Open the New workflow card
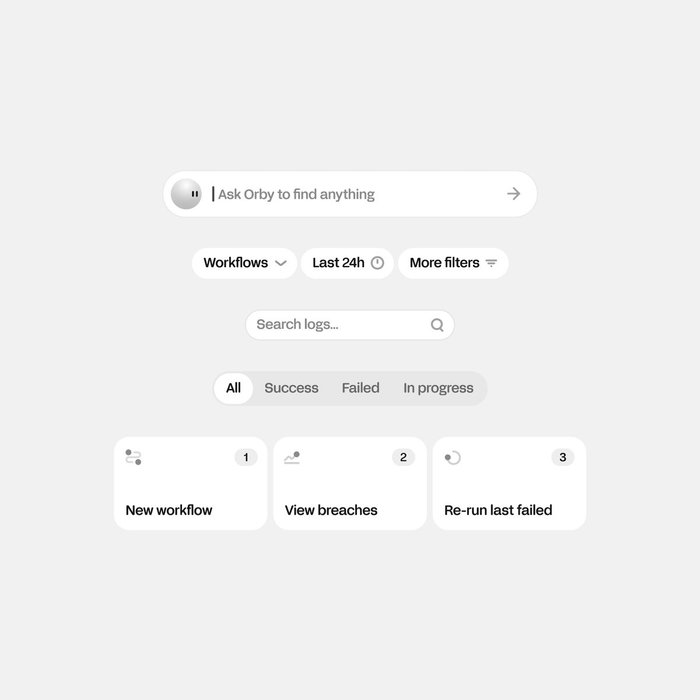This screenshot has width=700, height=700. coord(191,483)
